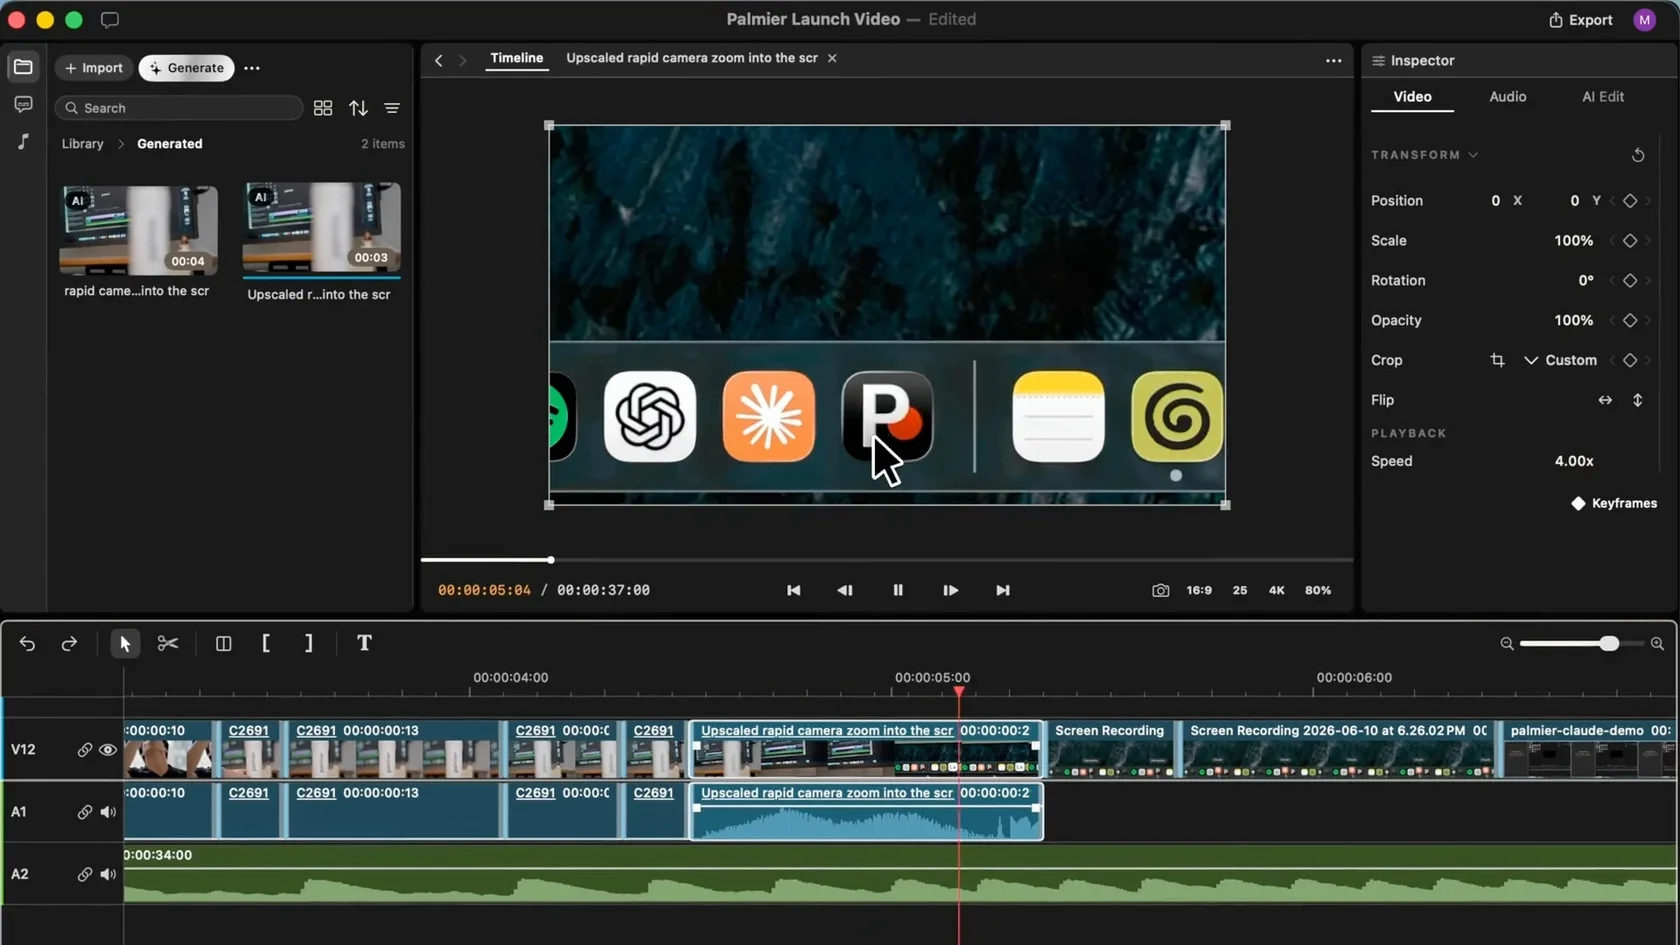Screen dimensions: 1680x945
Task: Change the 16:9 aspect ratio setting
Action: [x=1199, y=591]
